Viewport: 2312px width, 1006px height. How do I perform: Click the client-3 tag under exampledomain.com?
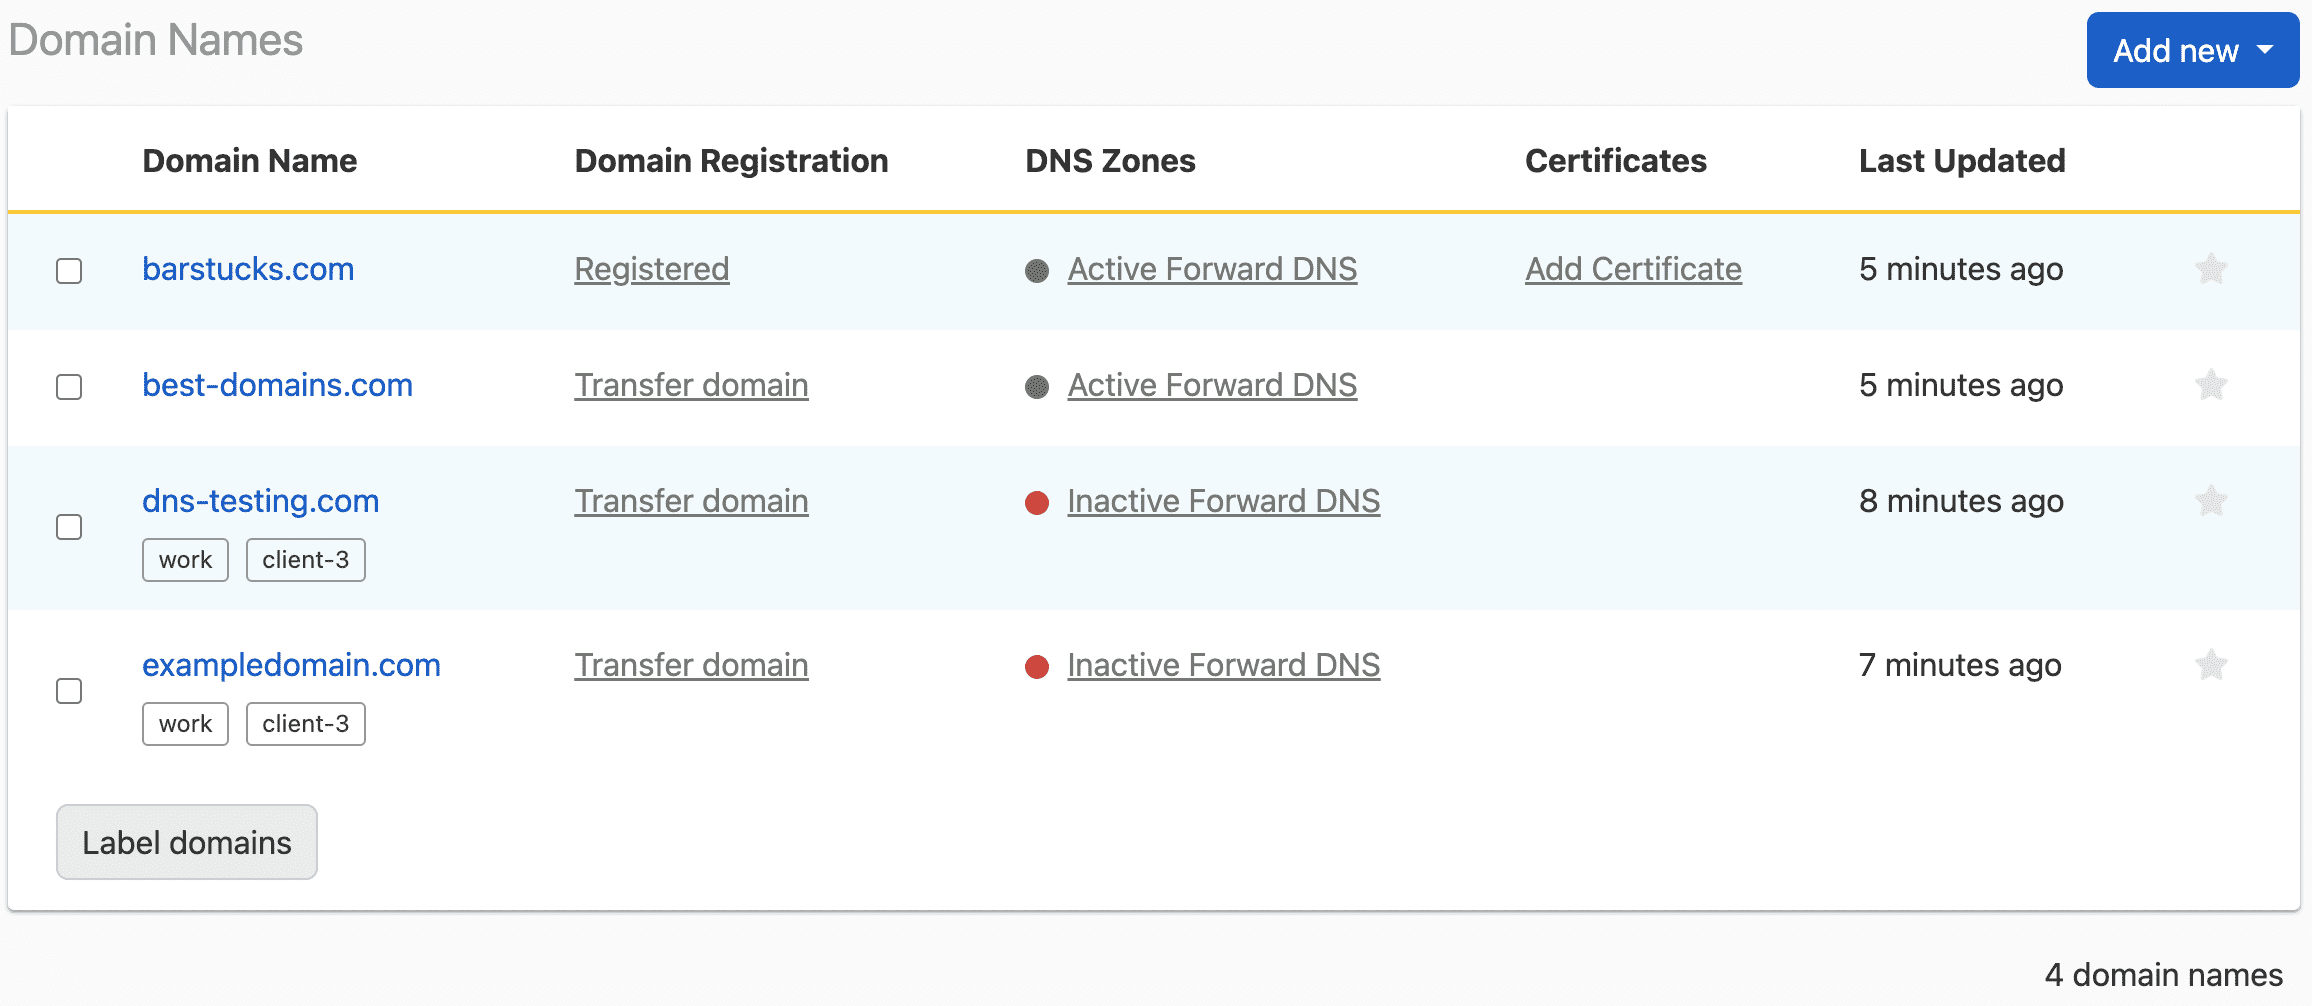point(305,723)
